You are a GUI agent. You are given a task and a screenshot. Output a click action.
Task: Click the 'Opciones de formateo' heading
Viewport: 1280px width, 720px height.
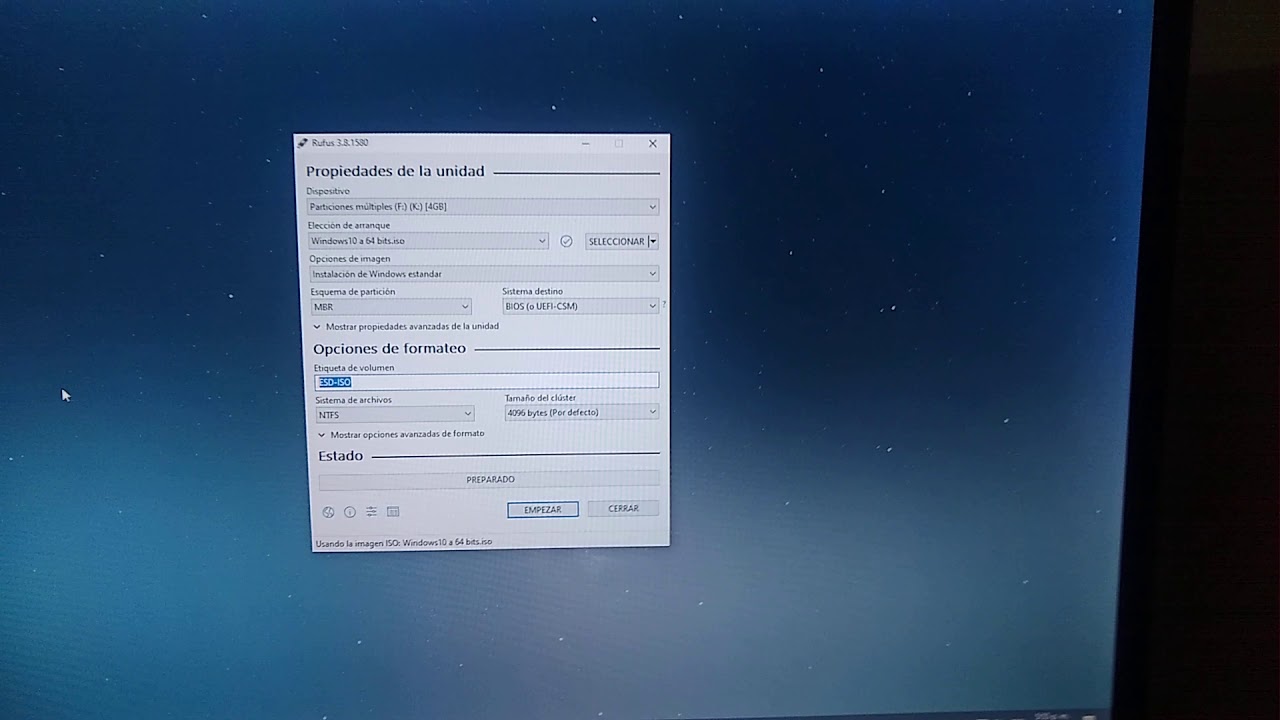390,349
